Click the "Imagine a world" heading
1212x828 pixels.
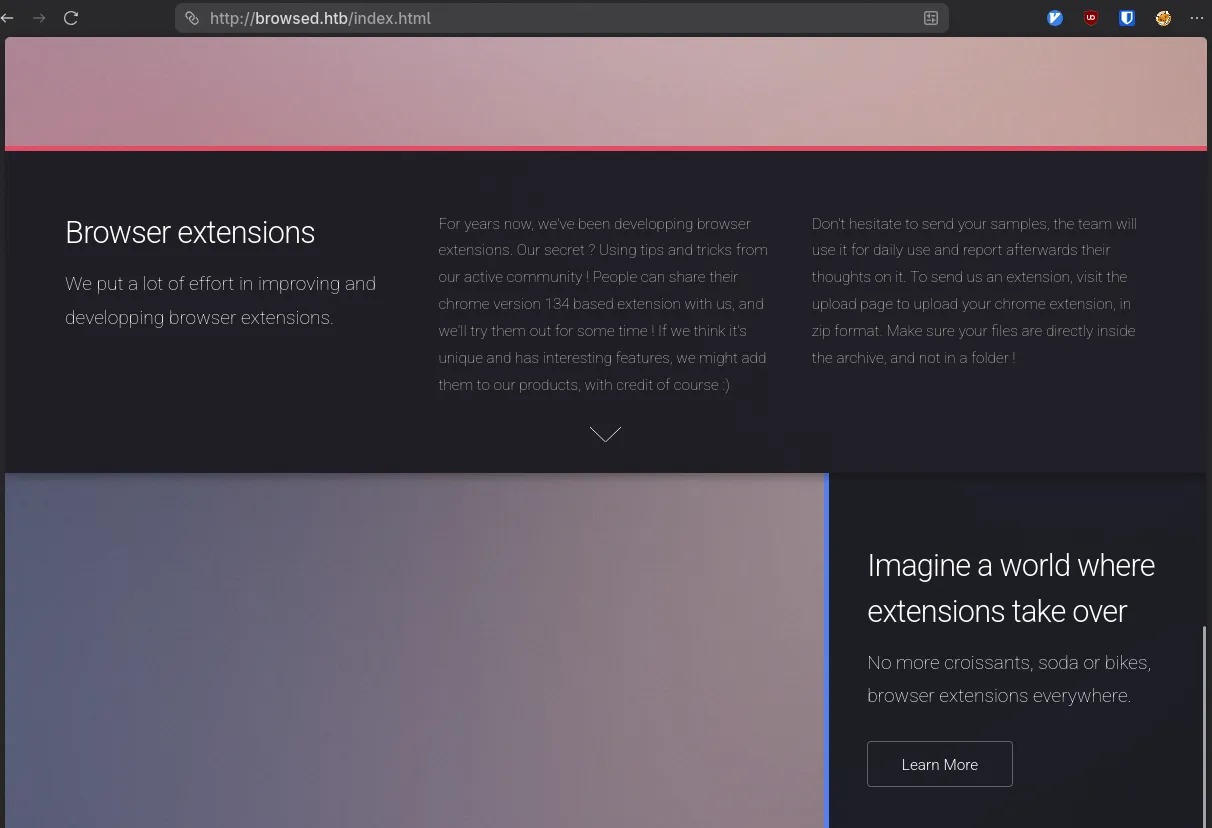click(x=1010, y=588)
